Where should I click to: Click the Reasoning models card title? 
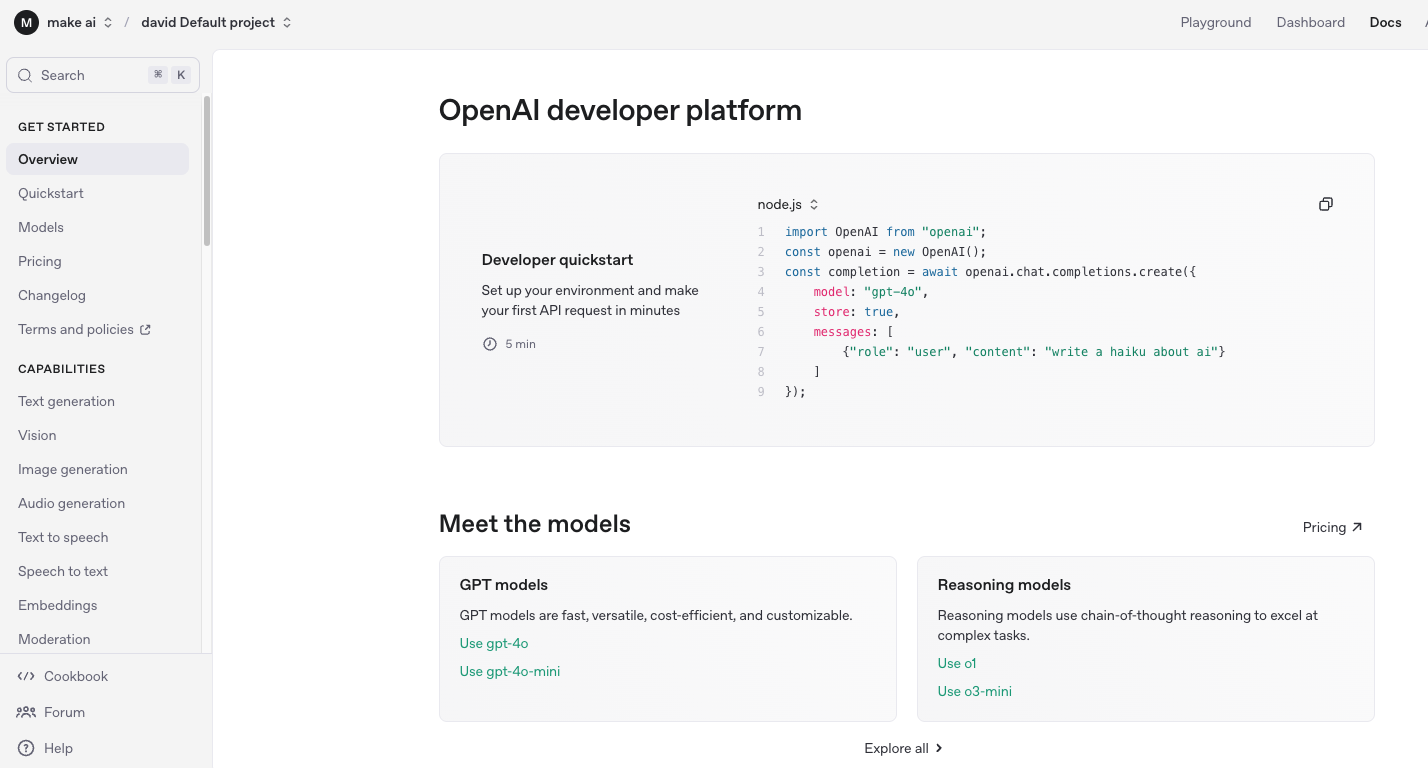[1004, 585]
